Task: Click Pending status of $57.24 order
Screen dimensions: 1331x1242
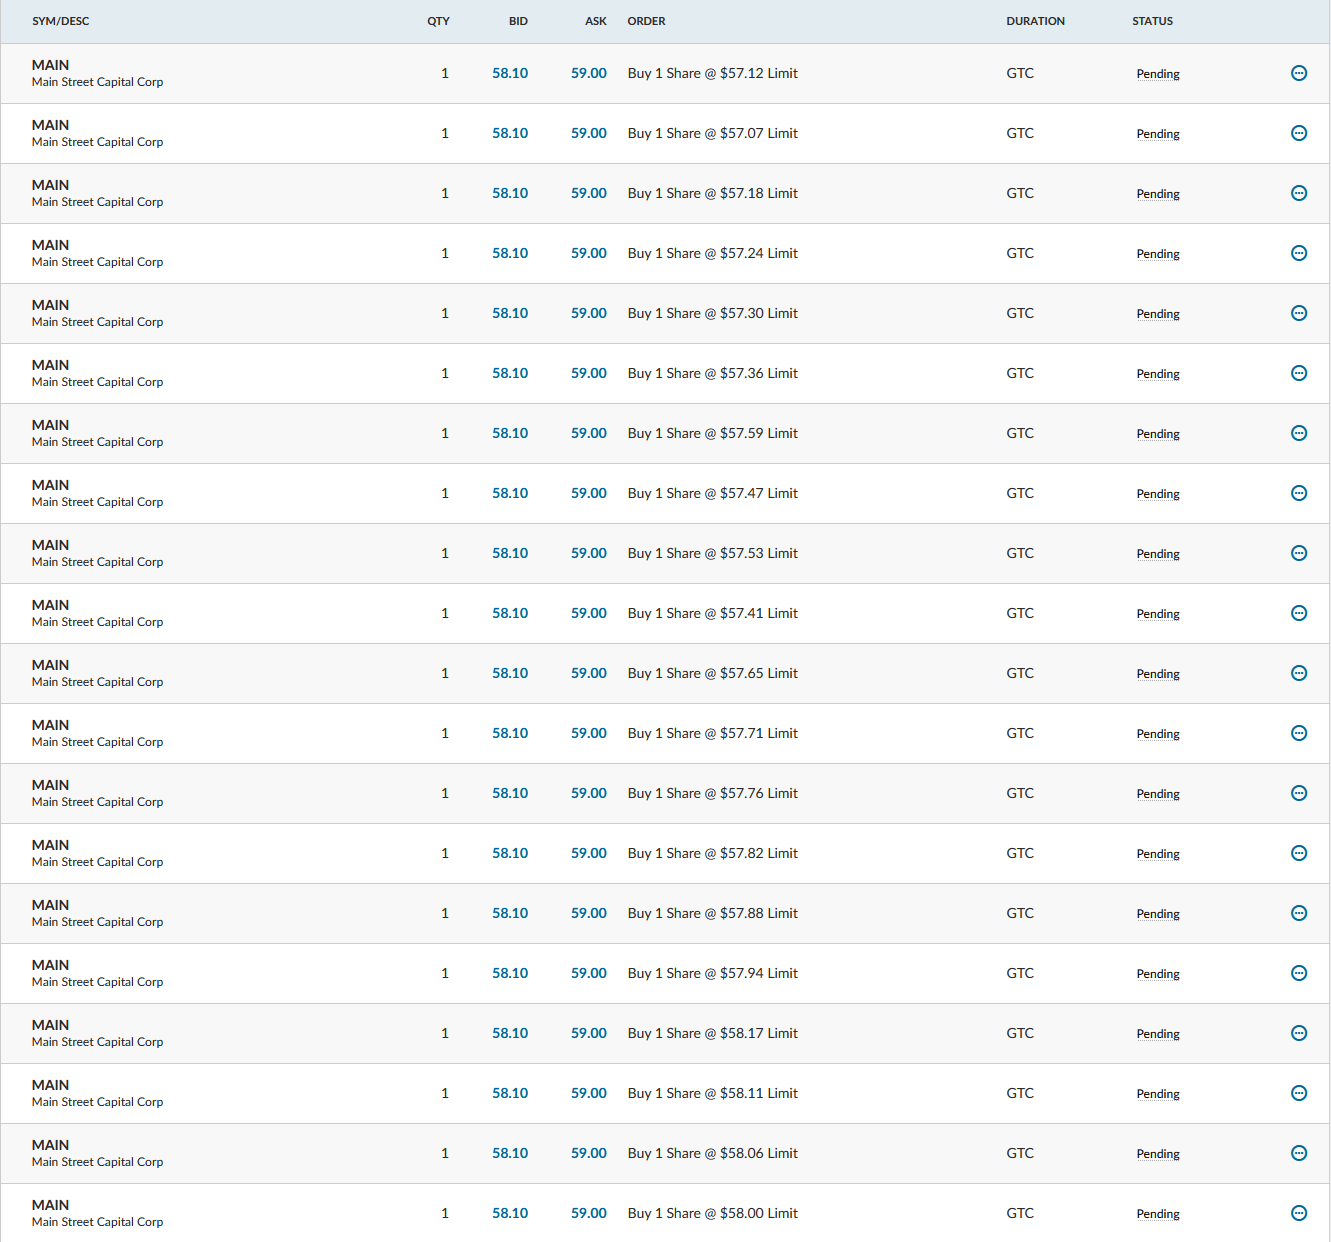Action: point(1158,254)
